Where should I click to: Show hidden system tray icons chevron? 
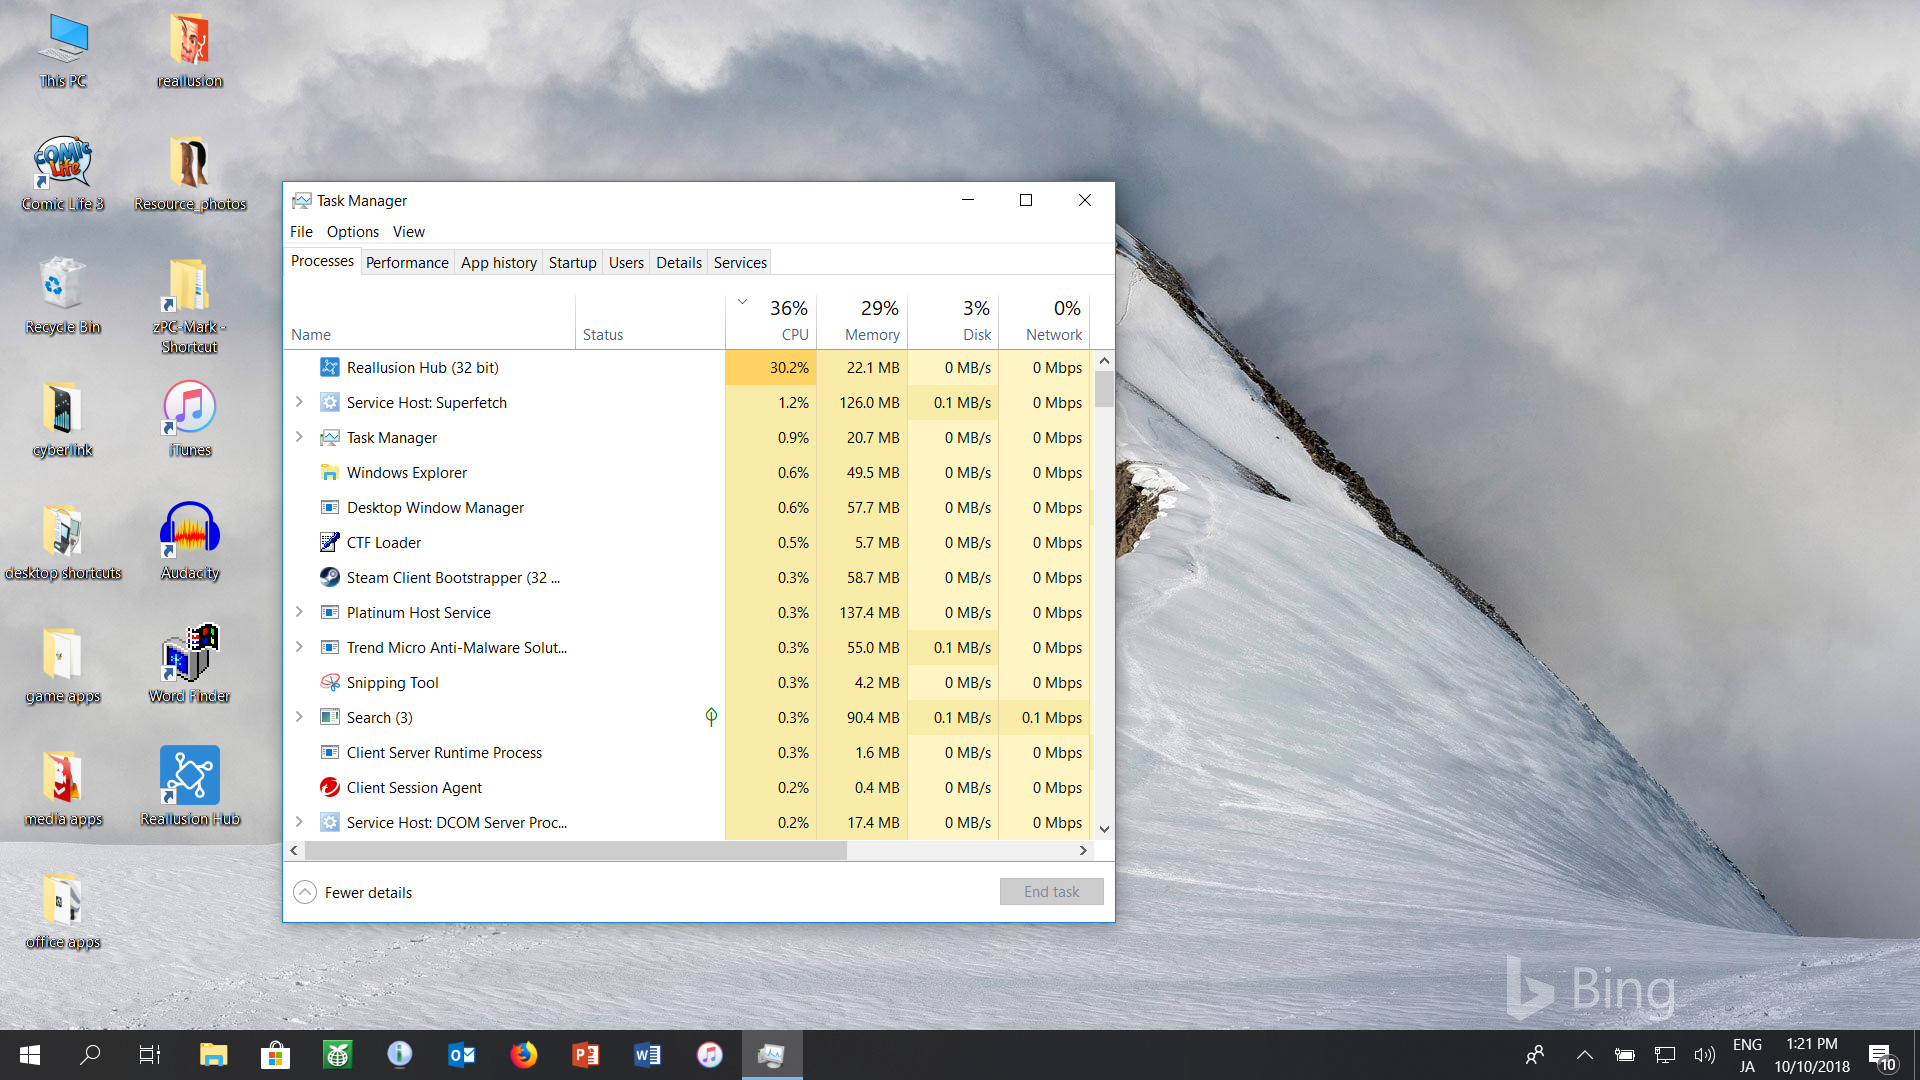(x=1585, y=1055)
